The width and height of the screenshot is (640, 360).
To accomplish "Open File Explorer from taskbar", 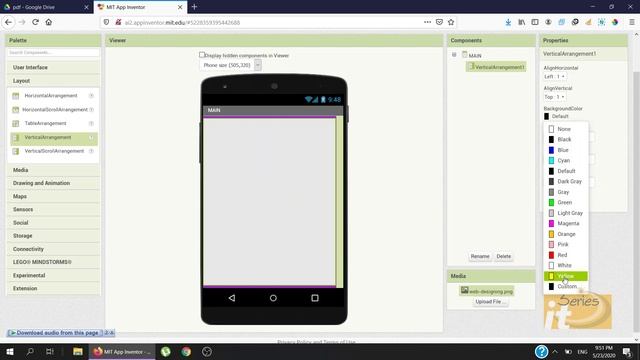I will (x=78, y=351).
